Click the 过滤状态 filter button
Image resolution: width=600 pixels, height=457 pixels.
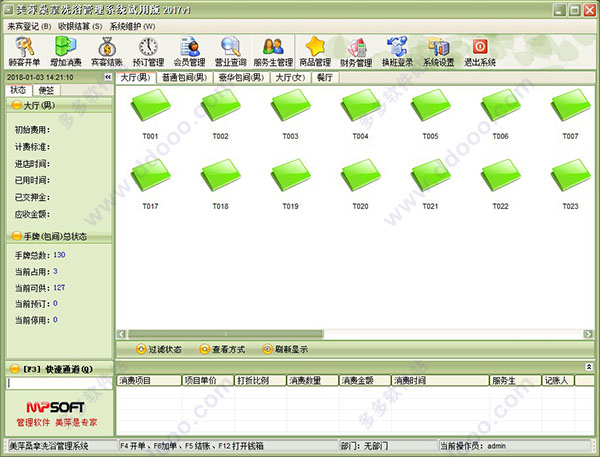159,349
